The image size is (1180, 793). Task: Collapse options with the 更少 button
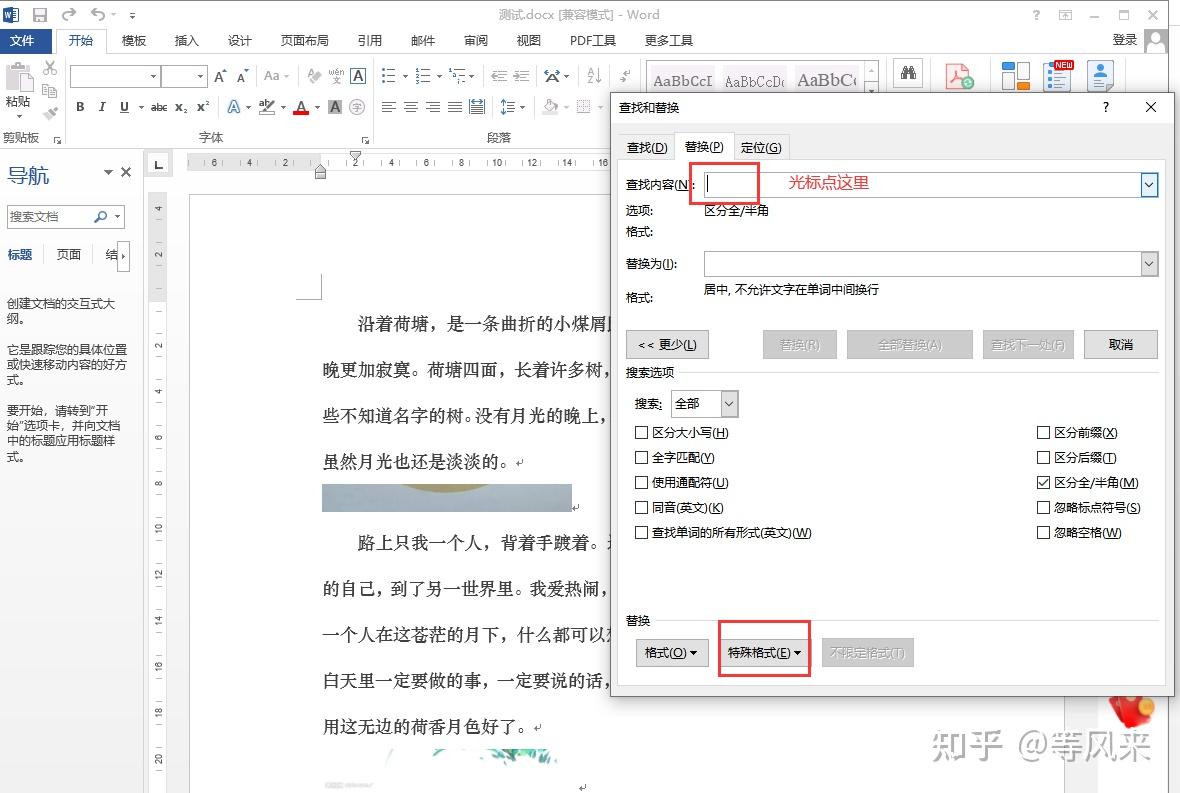tap(666, 344)
